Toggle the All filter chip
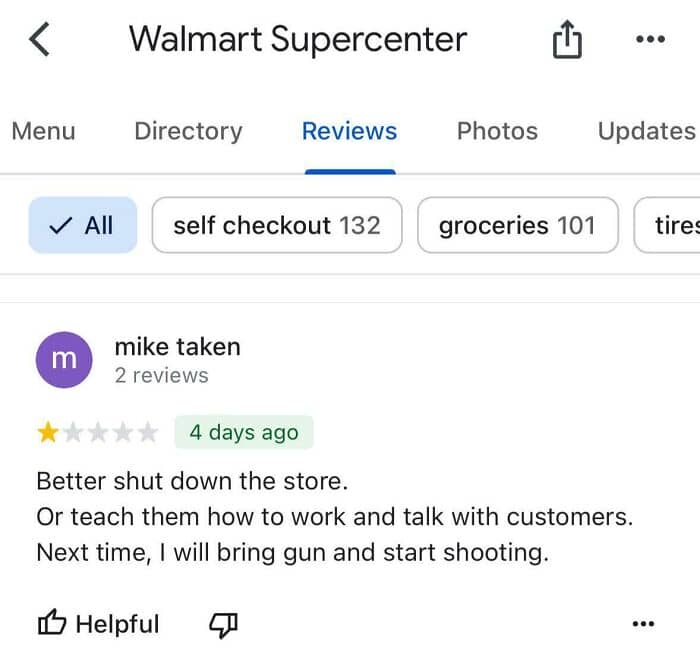This screenshot has width=700, height=648. pyautogui.click(x=83, y=225)
